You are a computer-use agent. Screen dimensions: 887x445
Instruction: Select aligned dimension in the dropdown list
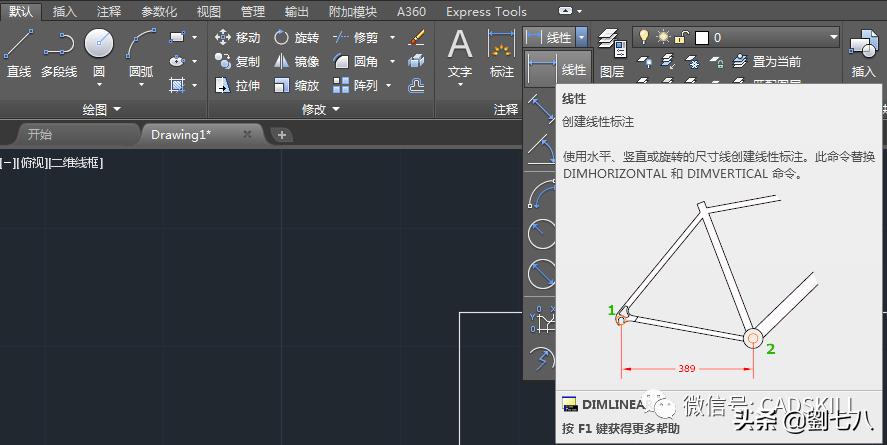[x=541, y=109]
